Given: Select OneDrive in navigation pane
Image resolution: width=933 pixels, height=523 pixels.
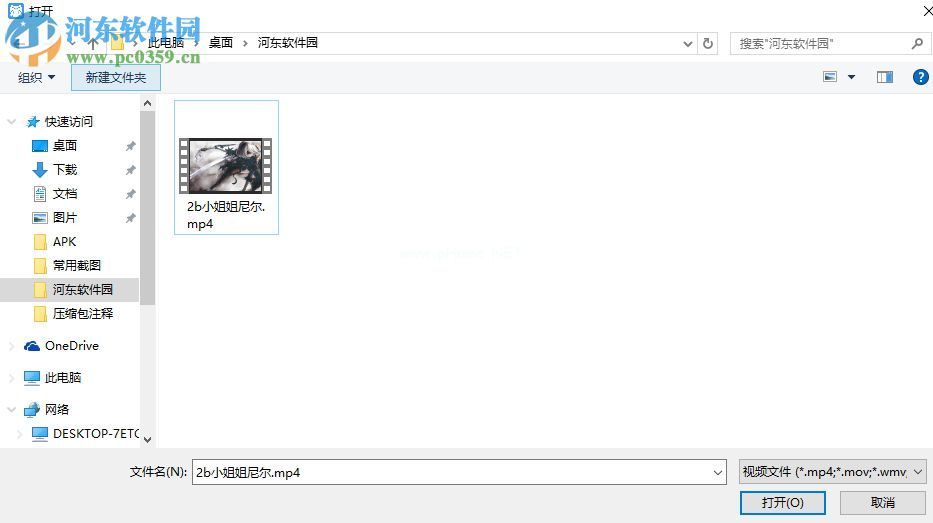Looking at the screenshot, I should click(x=71, y=346).
